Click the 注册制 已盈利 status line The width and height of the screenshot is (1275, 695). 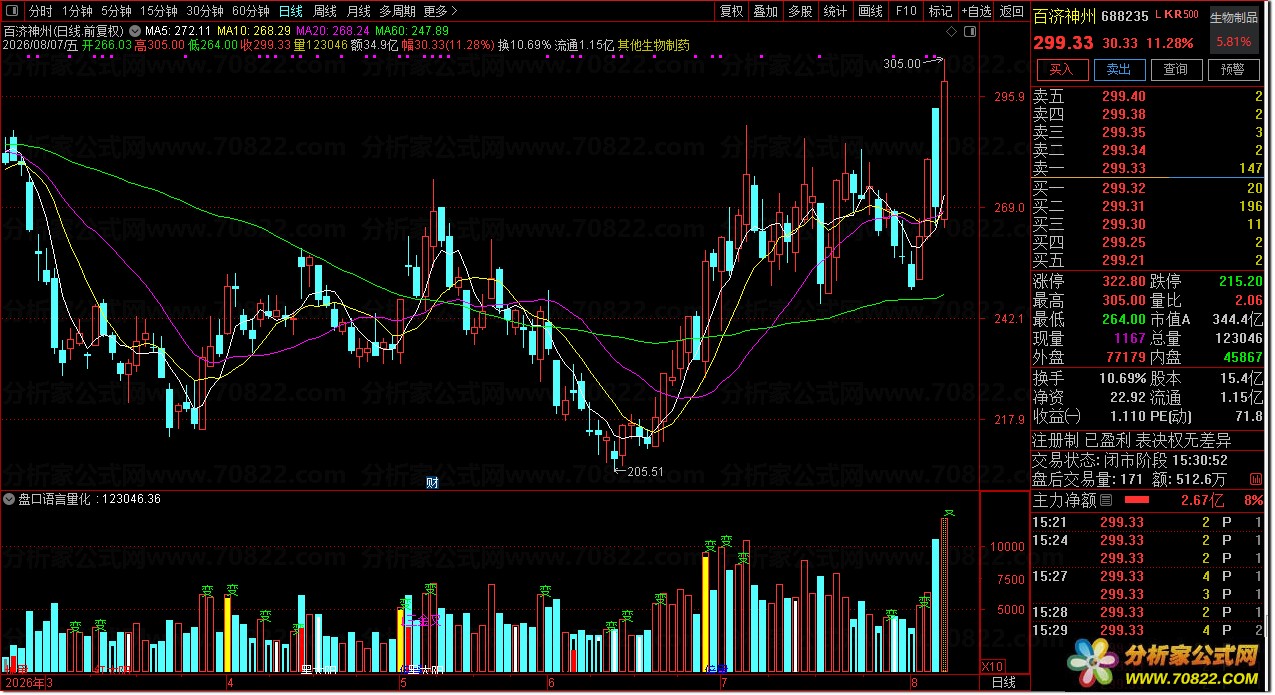(1132, 440)
